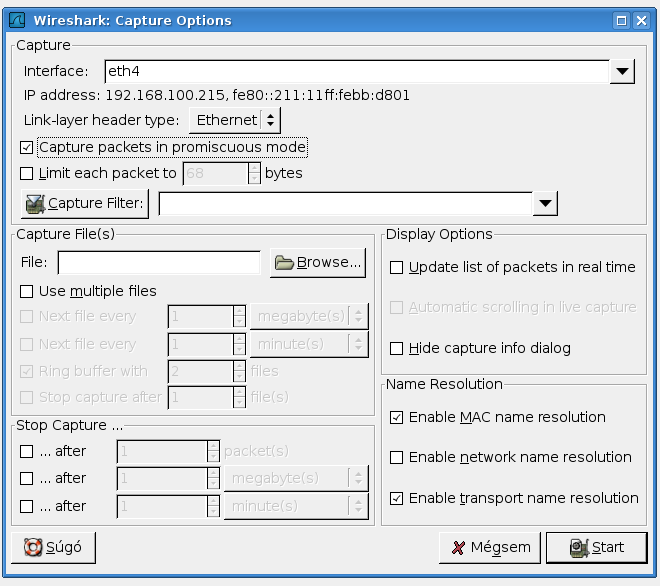Check stop capture after packet(s) box
The image size is (660, 586).
click(x=27, y=451)
